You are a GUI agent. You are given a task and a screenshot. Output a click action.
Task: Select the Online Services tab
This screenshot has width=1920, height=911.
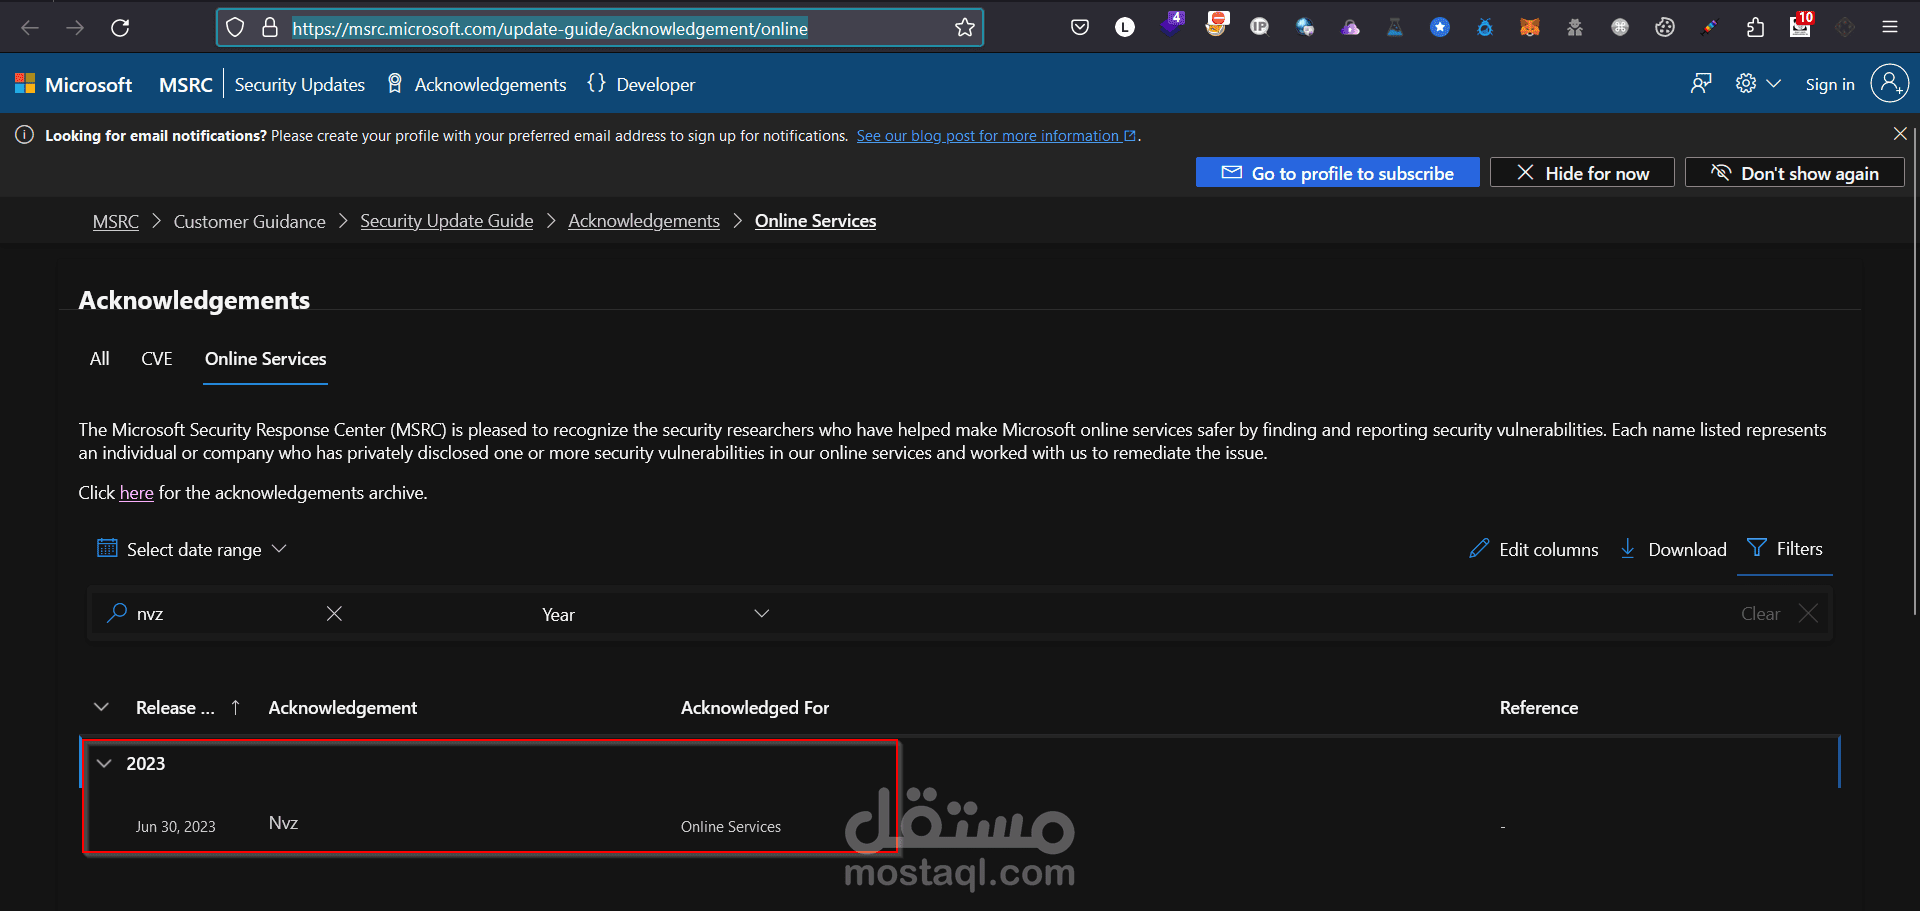pyautogui.click(x=266, y=358)
